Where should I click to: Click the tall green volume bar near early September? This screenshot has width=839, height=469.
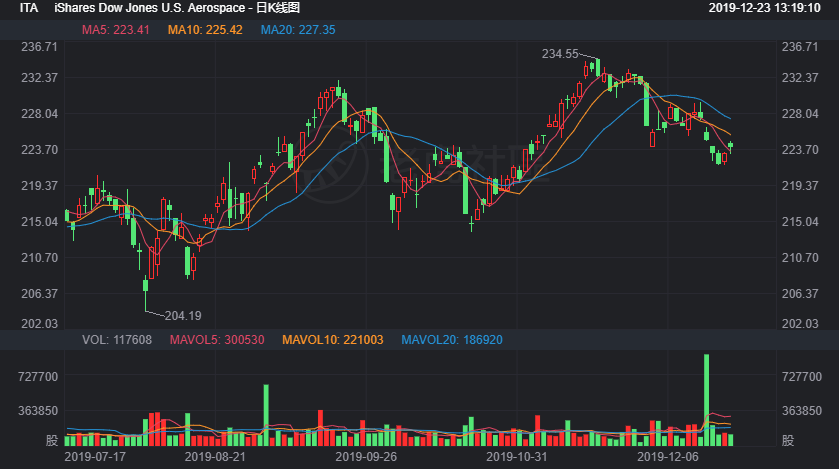(x=266, y=415)
